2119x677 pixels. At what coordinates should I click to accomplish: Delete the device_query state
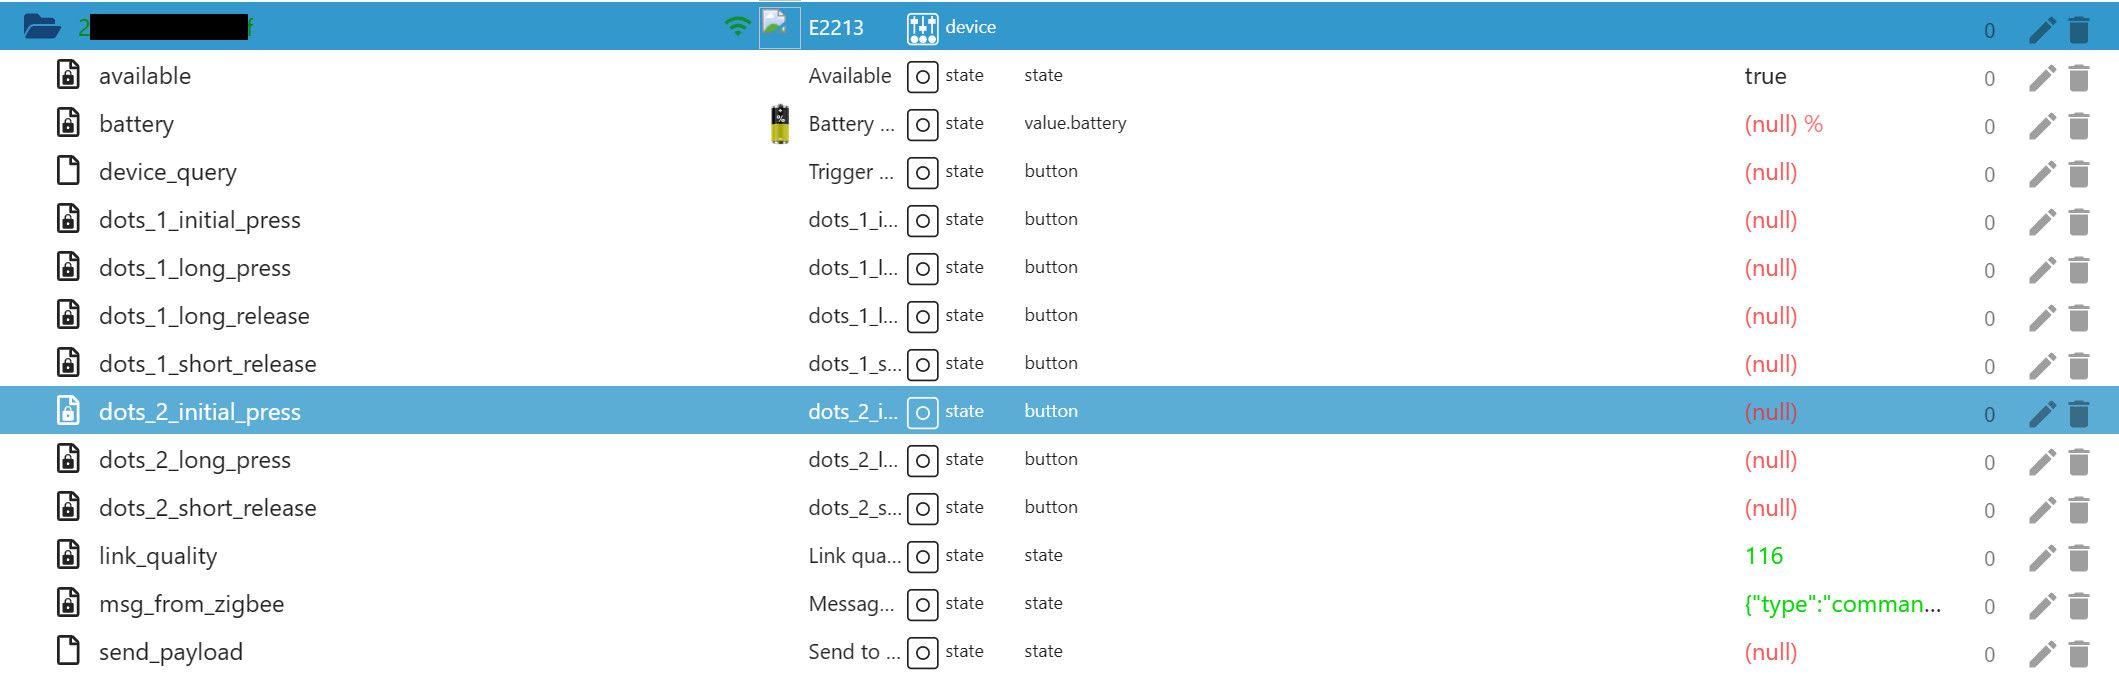pos(2079,174)
